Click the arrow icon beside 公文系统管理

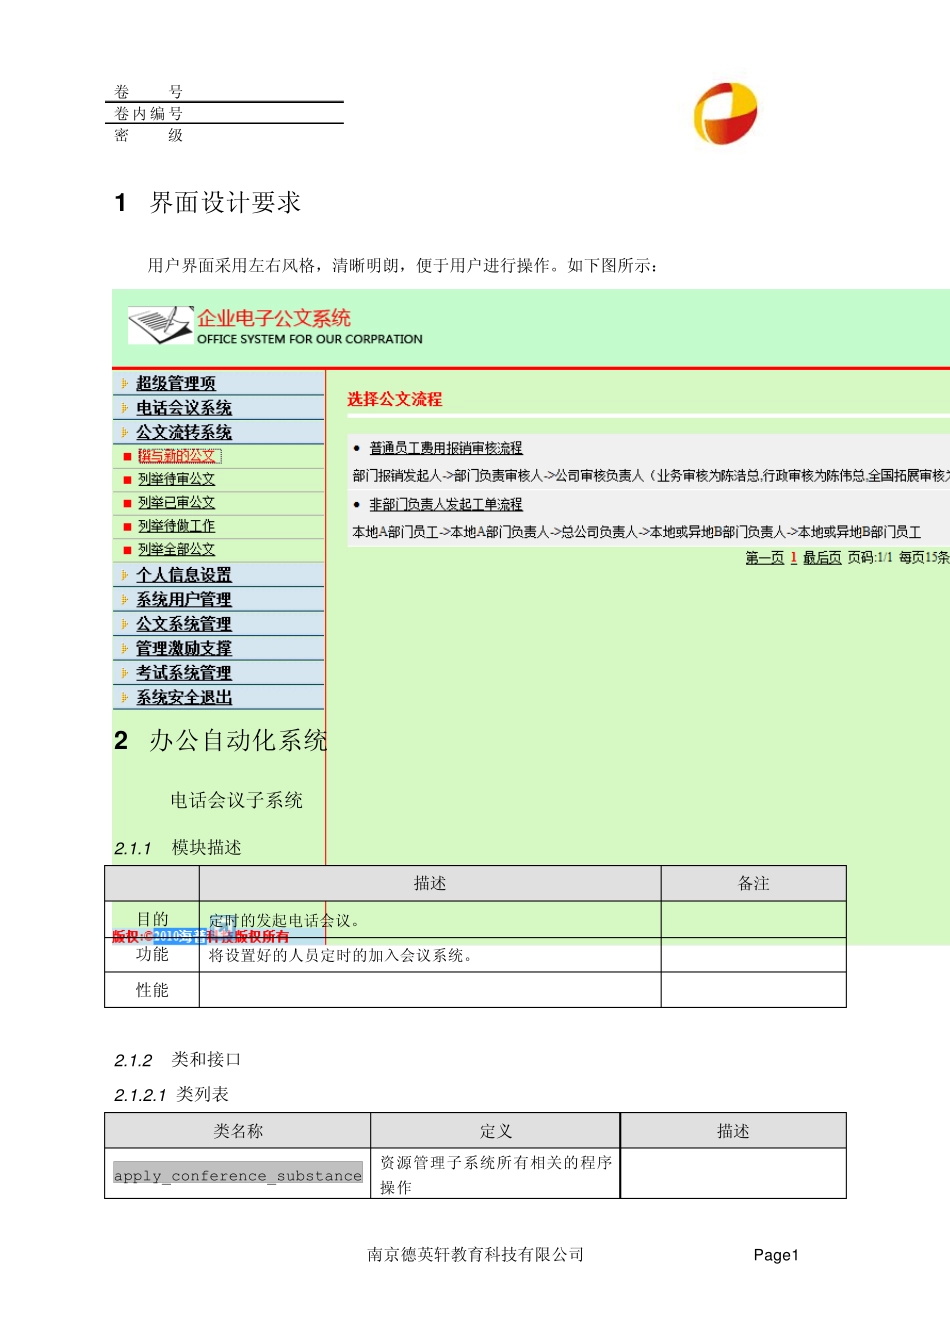pyautogui.click(x=125, y=624)
